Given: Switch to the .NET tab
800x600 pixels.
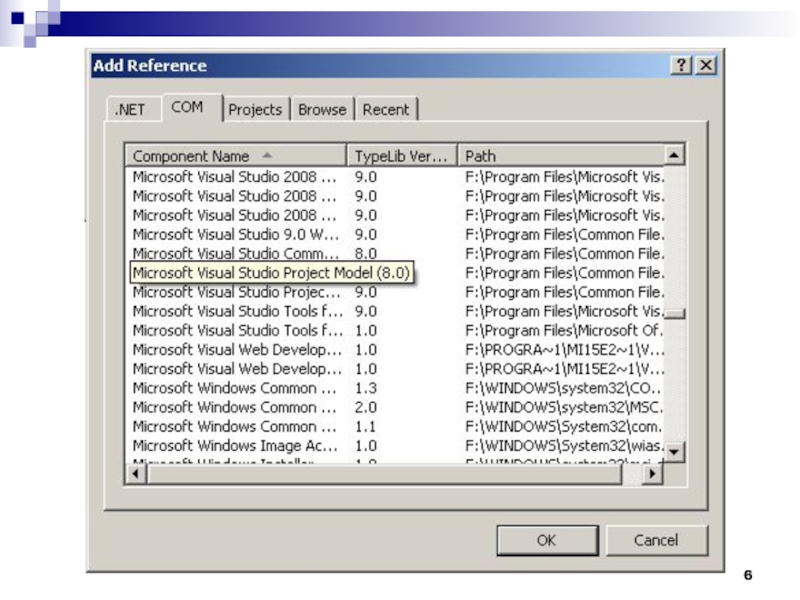Looking at the screenshot, I should pyautogui.click(x=132, y=109).
